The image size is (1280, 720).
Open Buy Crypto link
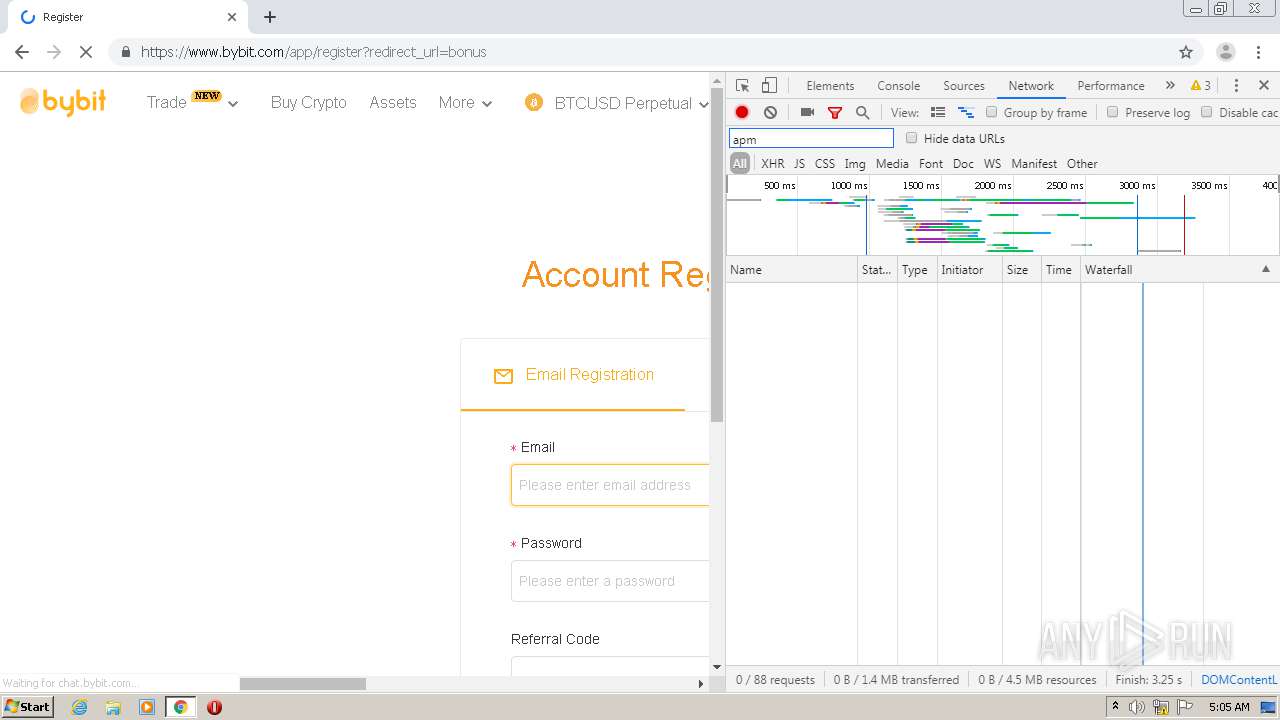tap(309, 103)
